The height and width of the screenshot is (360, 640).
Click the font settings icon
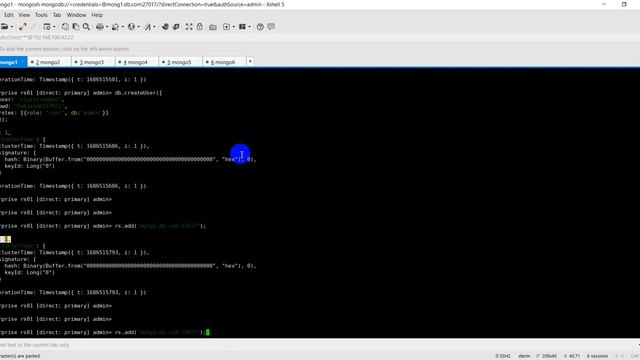coord(147,27)
